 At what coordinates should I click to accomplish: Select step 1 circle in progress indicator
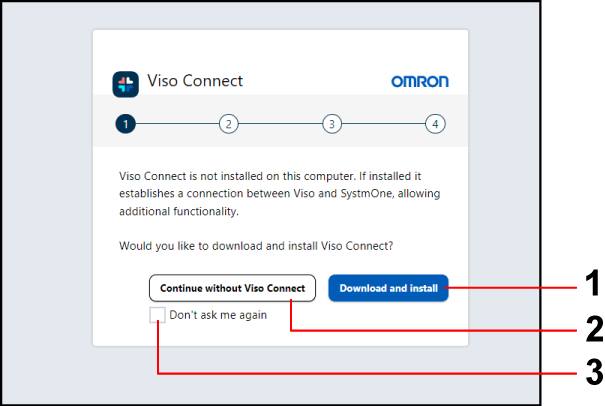125,124
